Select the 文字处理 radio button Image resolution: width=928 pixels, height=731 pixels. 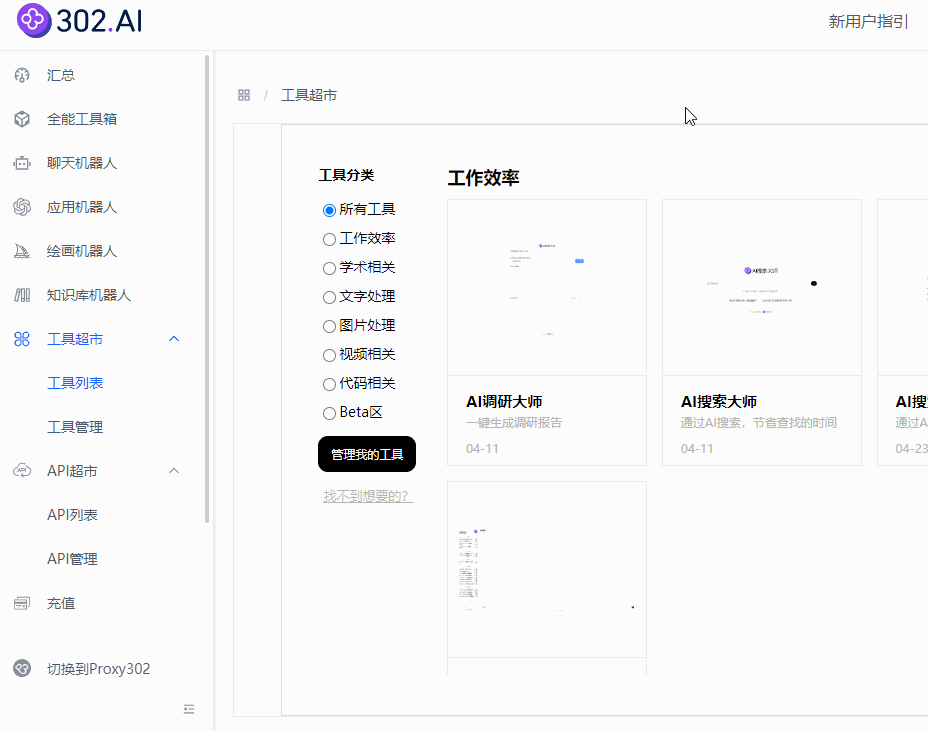point(329,297)
